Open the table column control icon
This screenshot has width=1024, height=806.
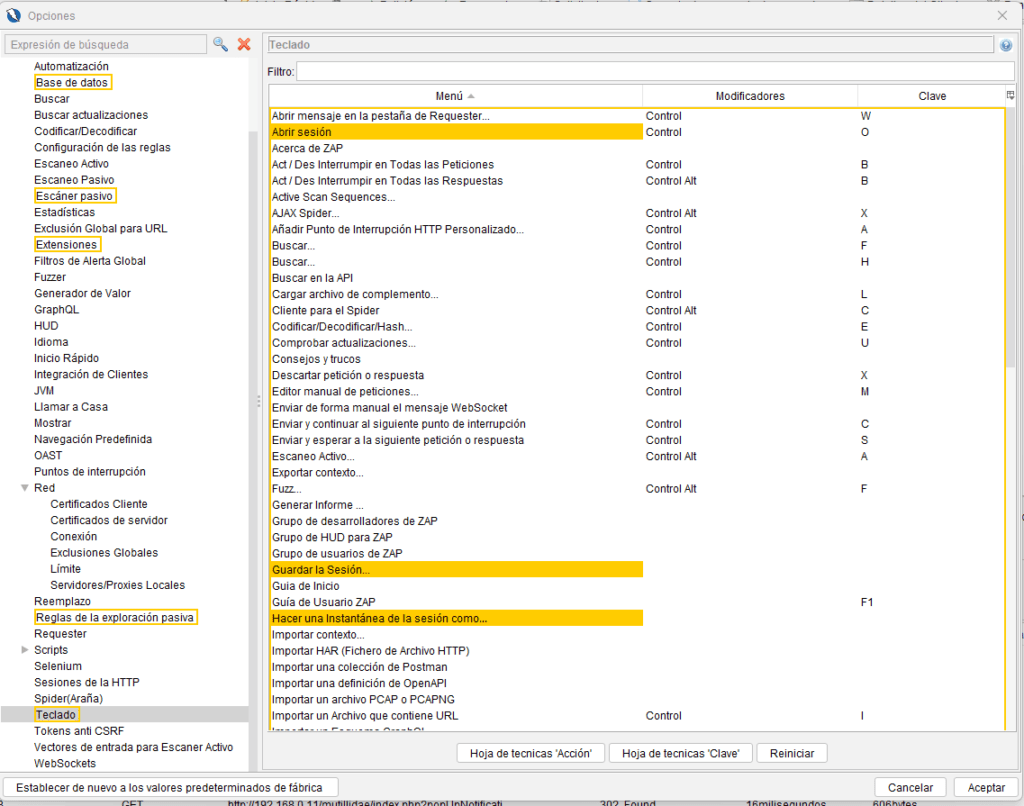1010,96
